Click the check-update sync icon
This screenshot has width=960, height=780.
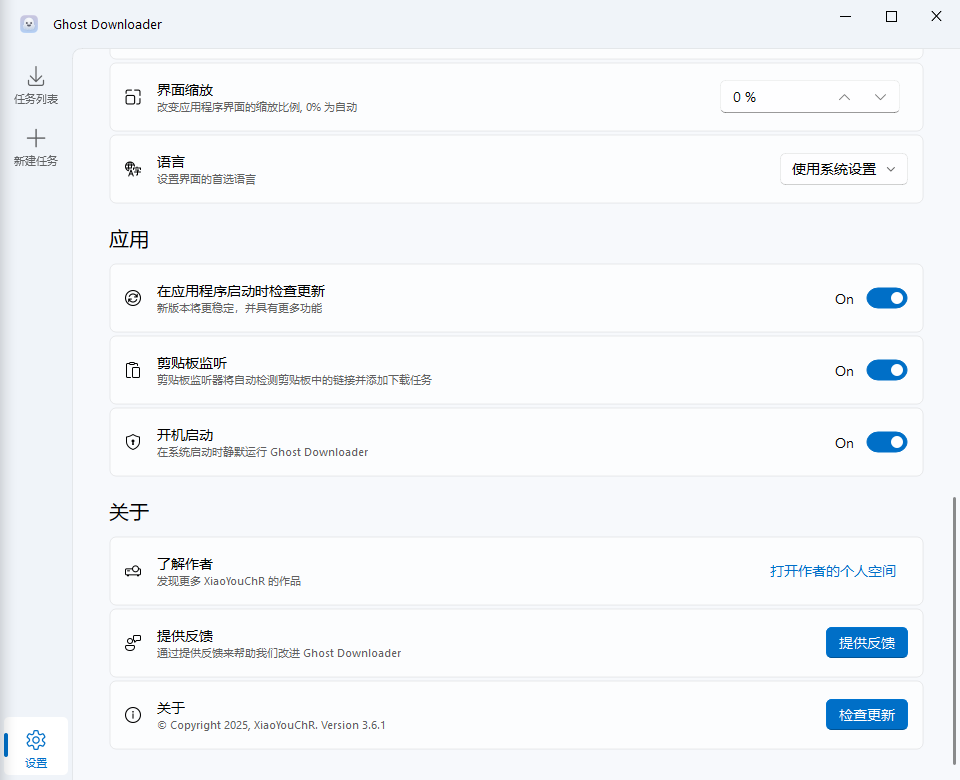pyautogui.click(x=133, y=298)
